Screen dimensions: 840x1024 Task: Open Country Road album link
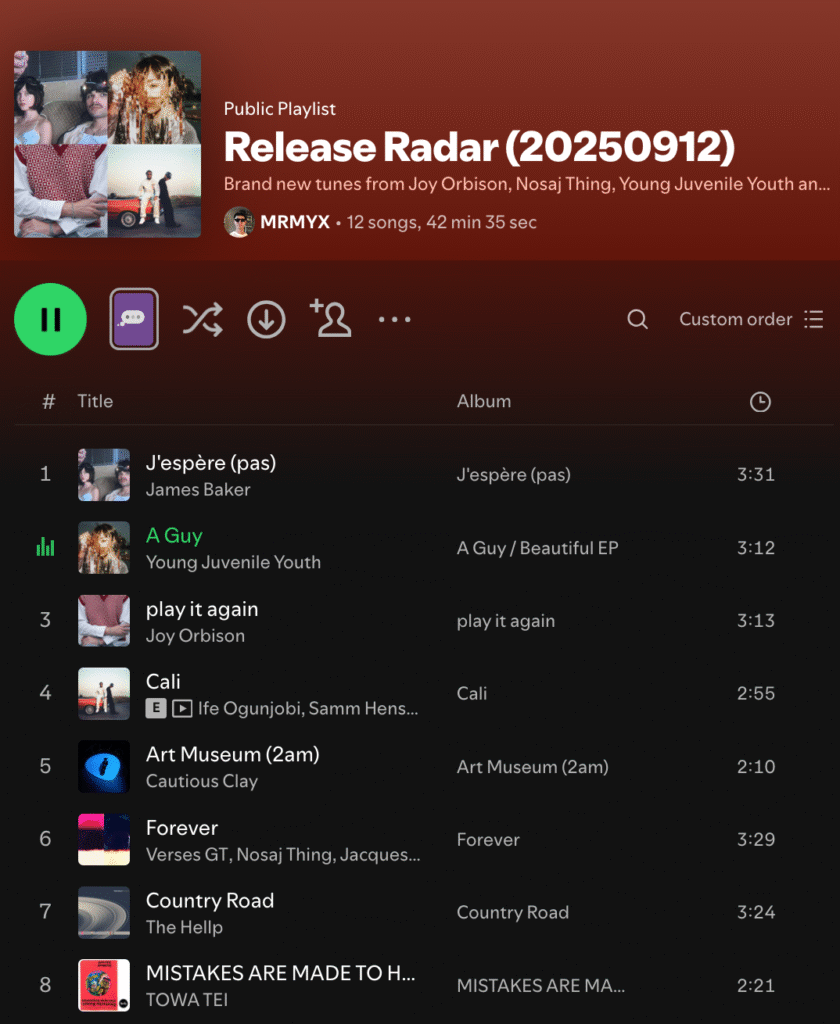513,912
